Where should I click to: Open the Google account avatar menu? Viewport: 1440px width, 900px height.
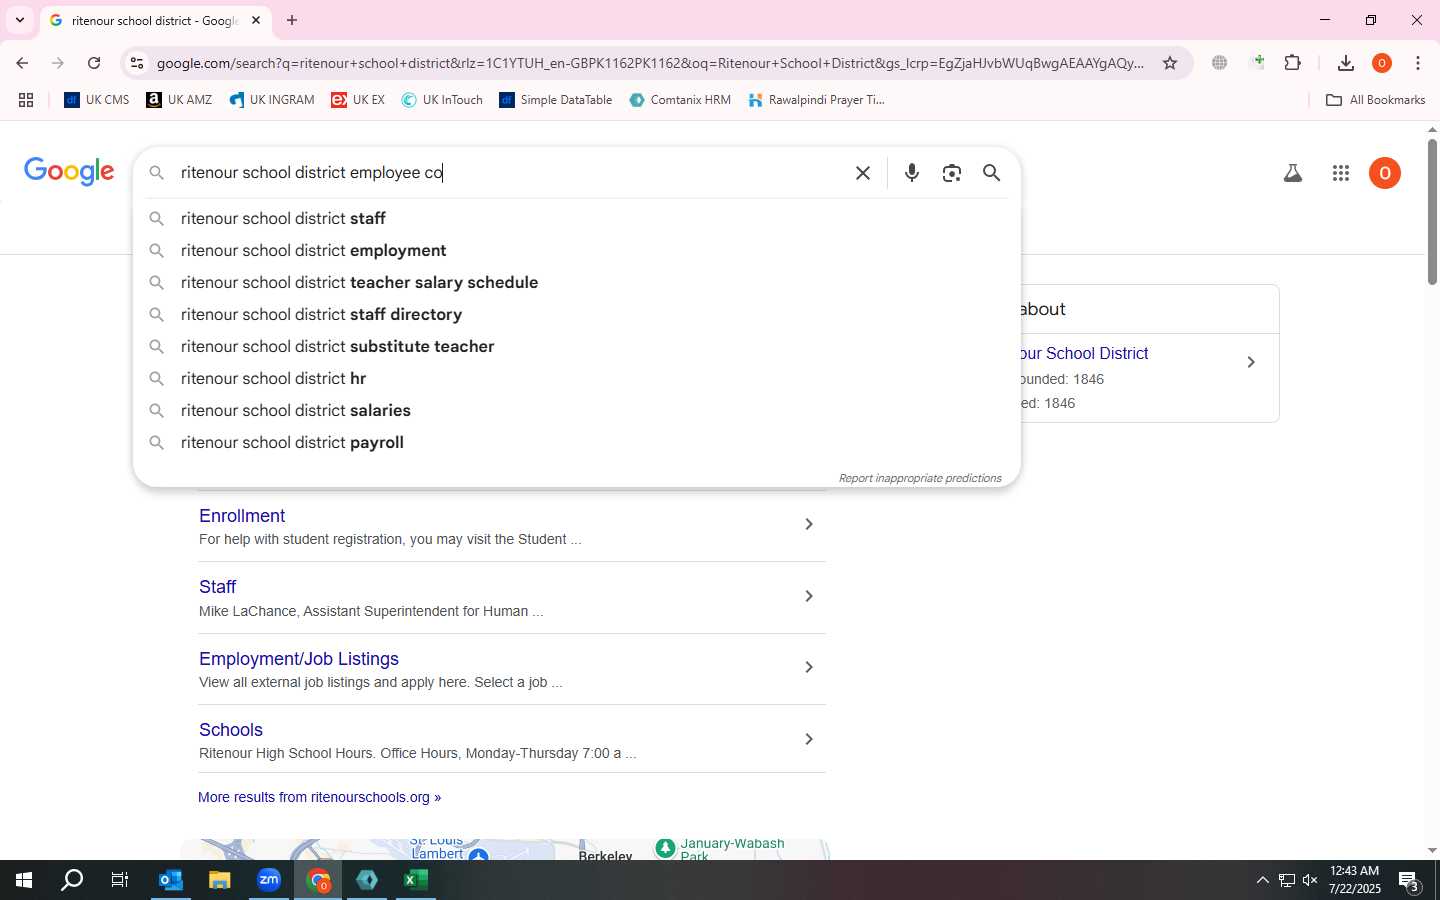pos(1385,174)
